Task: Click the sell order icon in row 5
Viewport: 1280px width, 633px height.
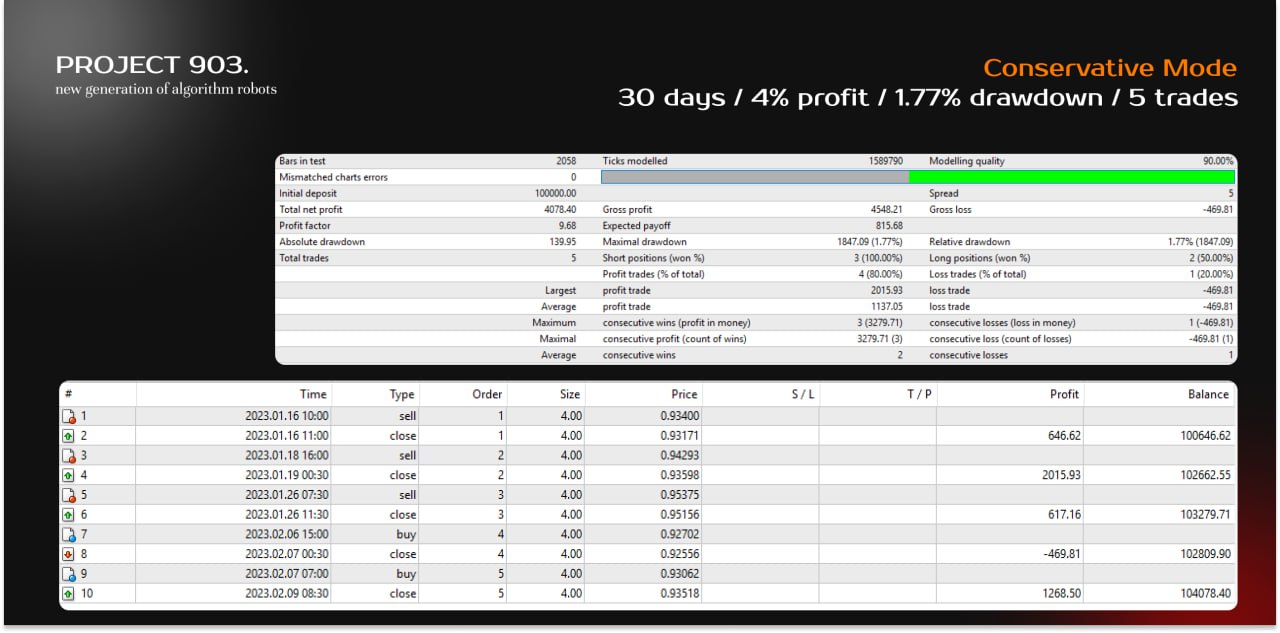Action: [x=69, y=495]
